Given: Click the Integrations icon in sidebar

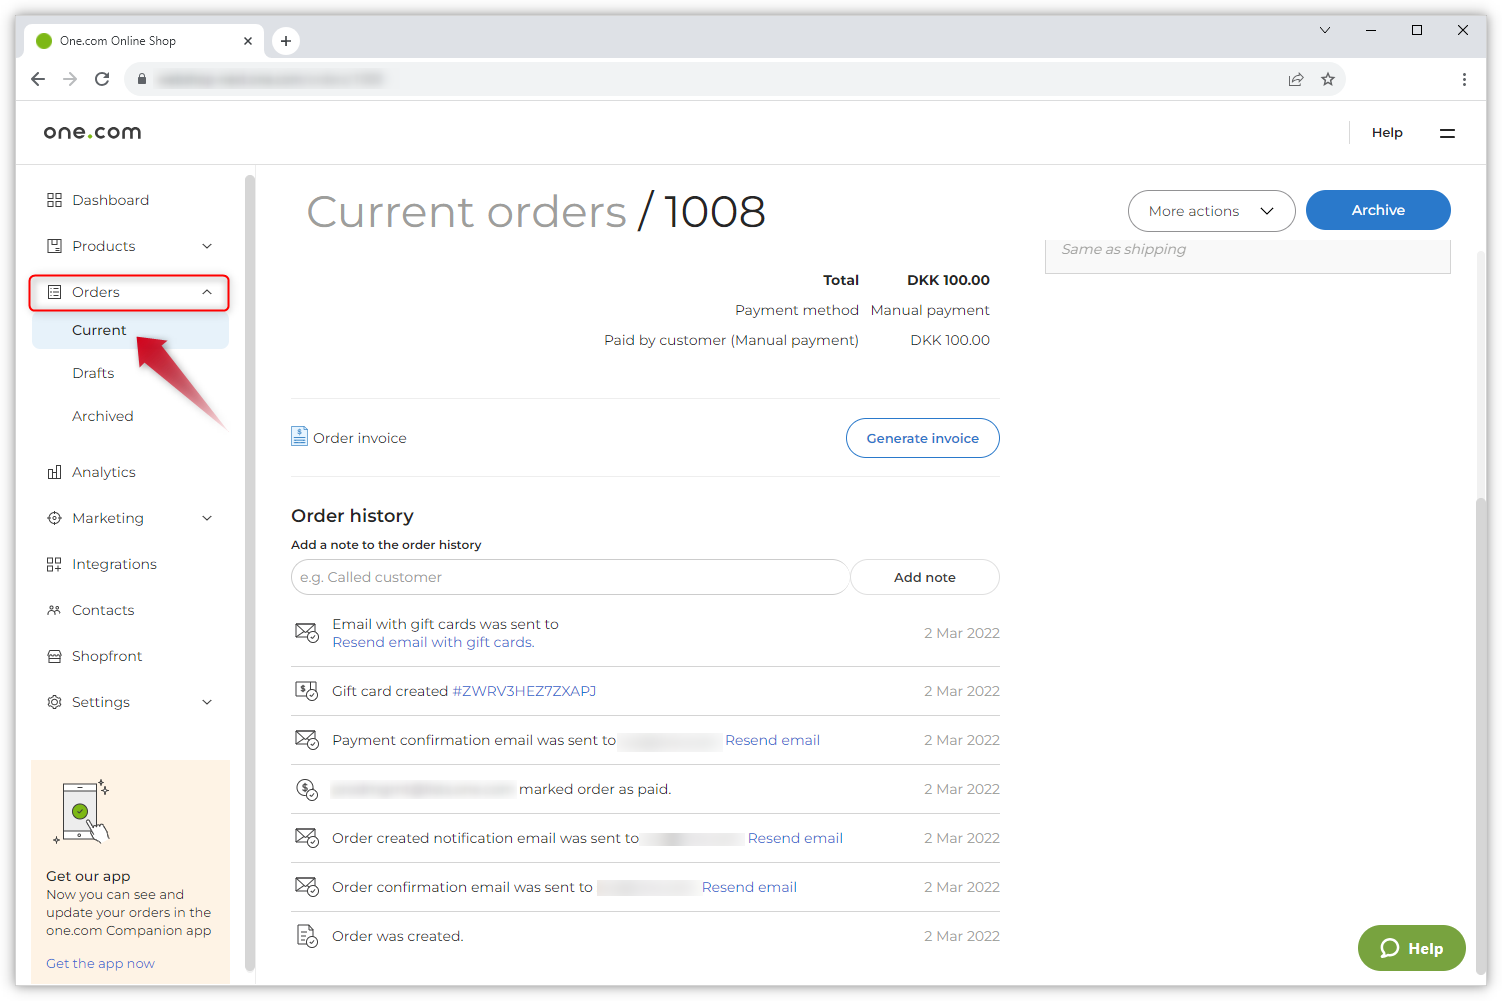Looking at the screenshot, I should point(54,564).
